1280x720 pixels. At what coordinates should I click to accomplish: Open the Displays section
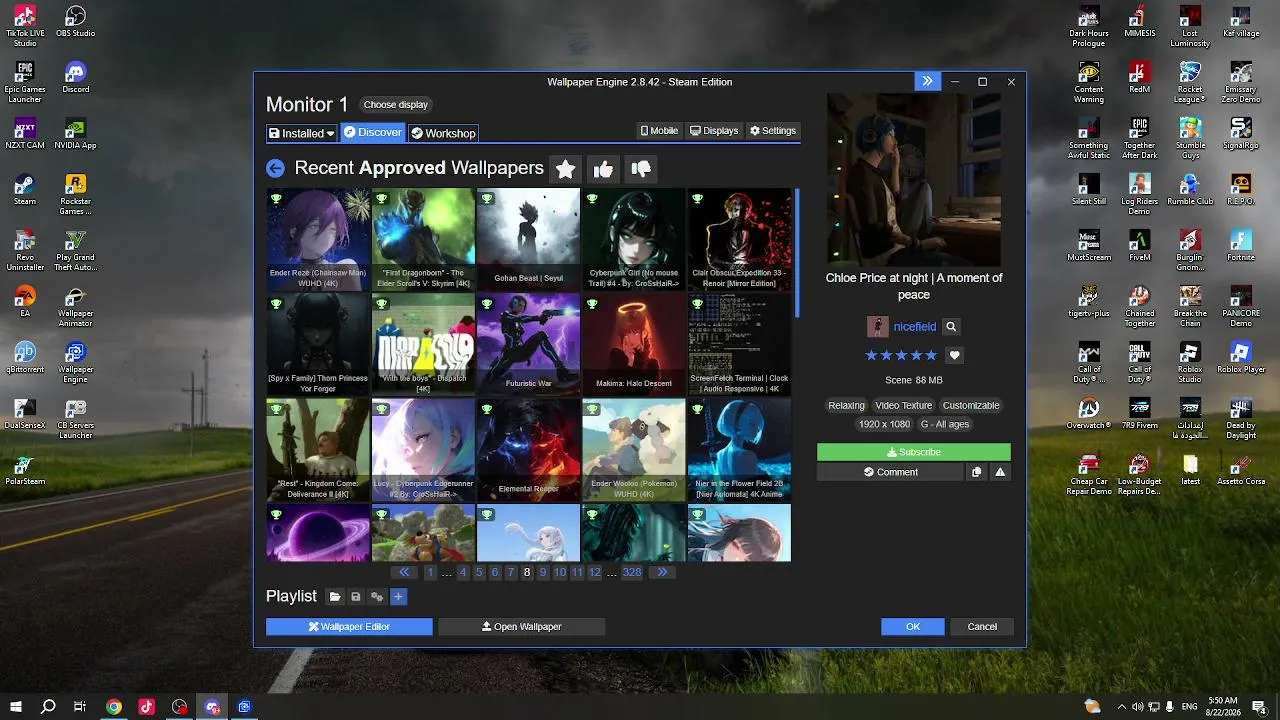[714, 131]
